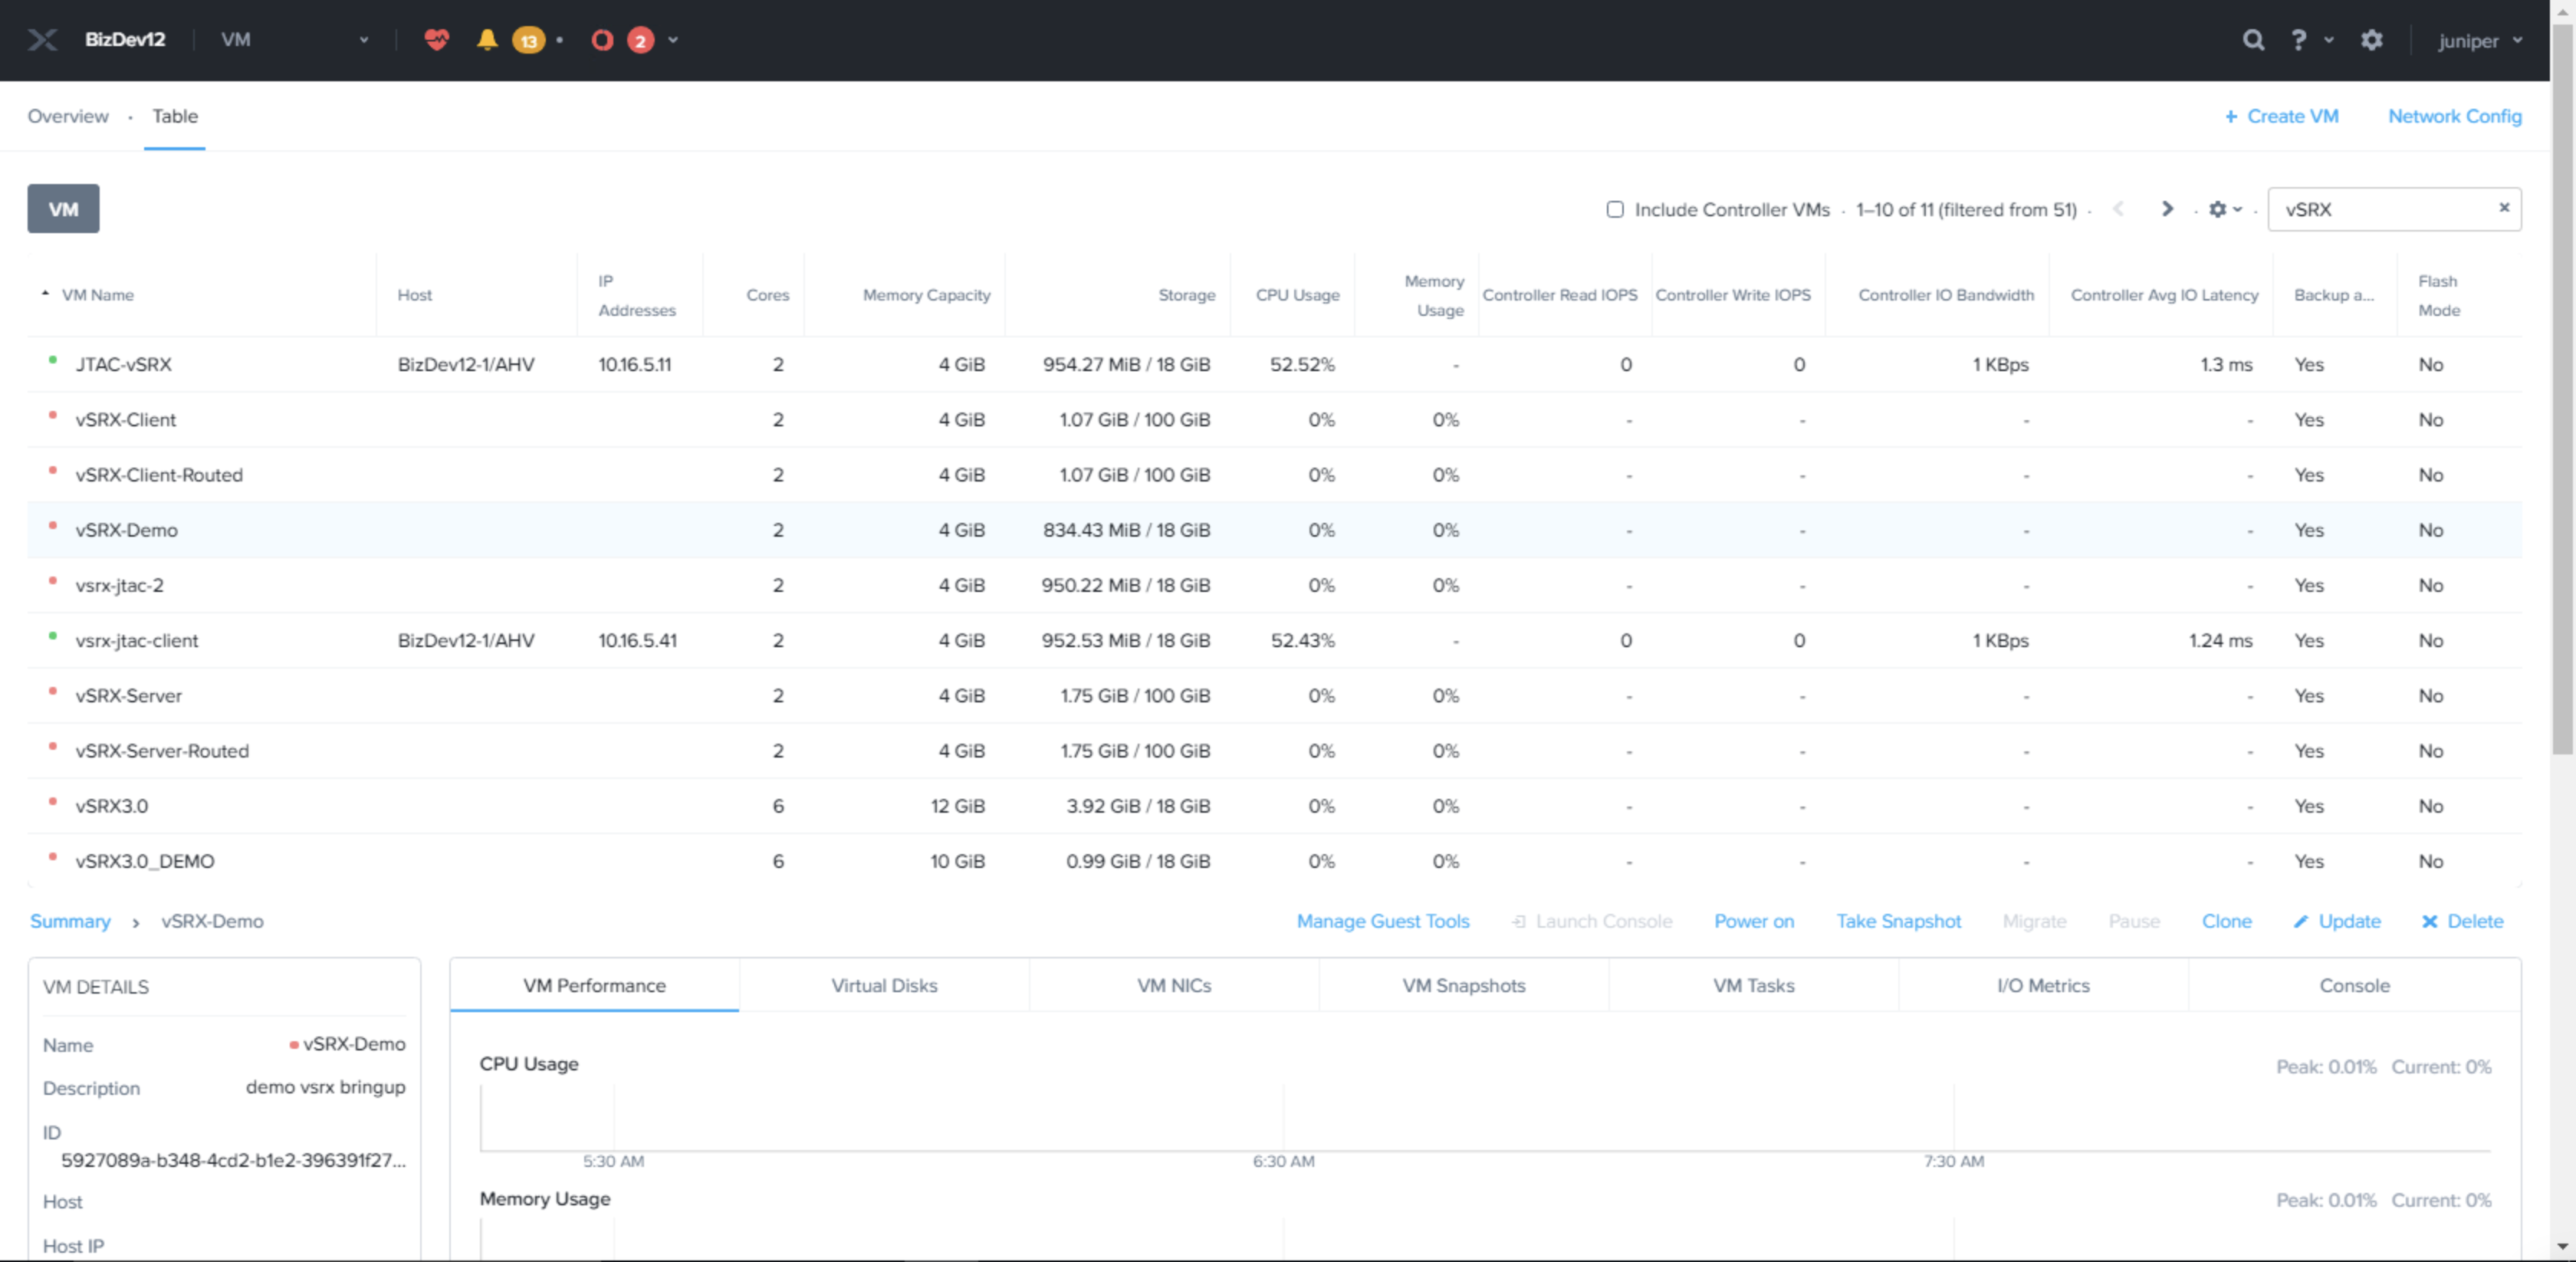Screen dimensions: 2576x1262
Task: Click the red tasks circle icon
Action: point(601,40)
